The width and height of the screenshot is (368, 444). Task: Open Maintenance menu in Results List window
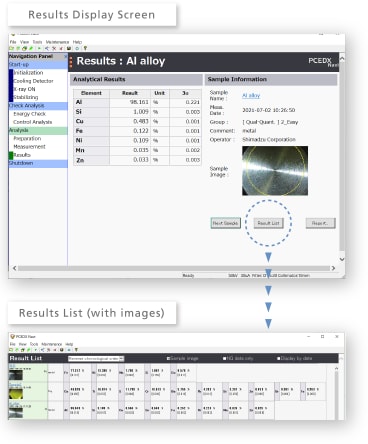(52, 344)
